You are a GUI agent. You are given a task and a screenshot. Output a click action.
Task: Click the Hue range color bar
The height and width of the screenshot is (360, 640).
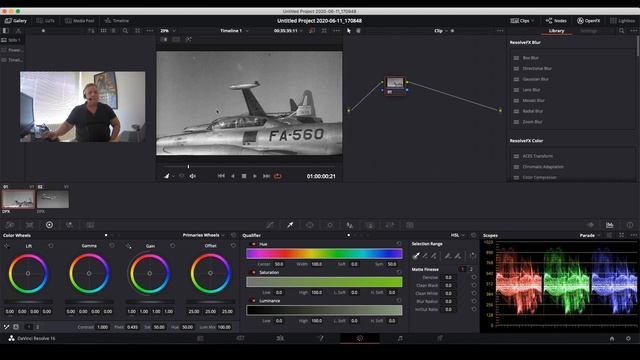324,254
